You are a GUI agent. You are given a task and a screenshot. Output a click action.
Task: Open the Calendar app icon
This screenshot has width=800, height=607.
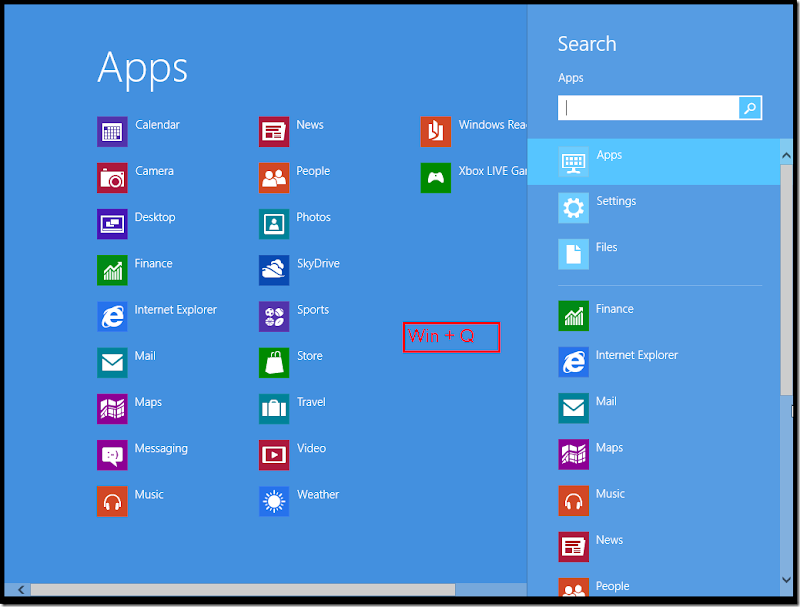(x=112, y=132)
